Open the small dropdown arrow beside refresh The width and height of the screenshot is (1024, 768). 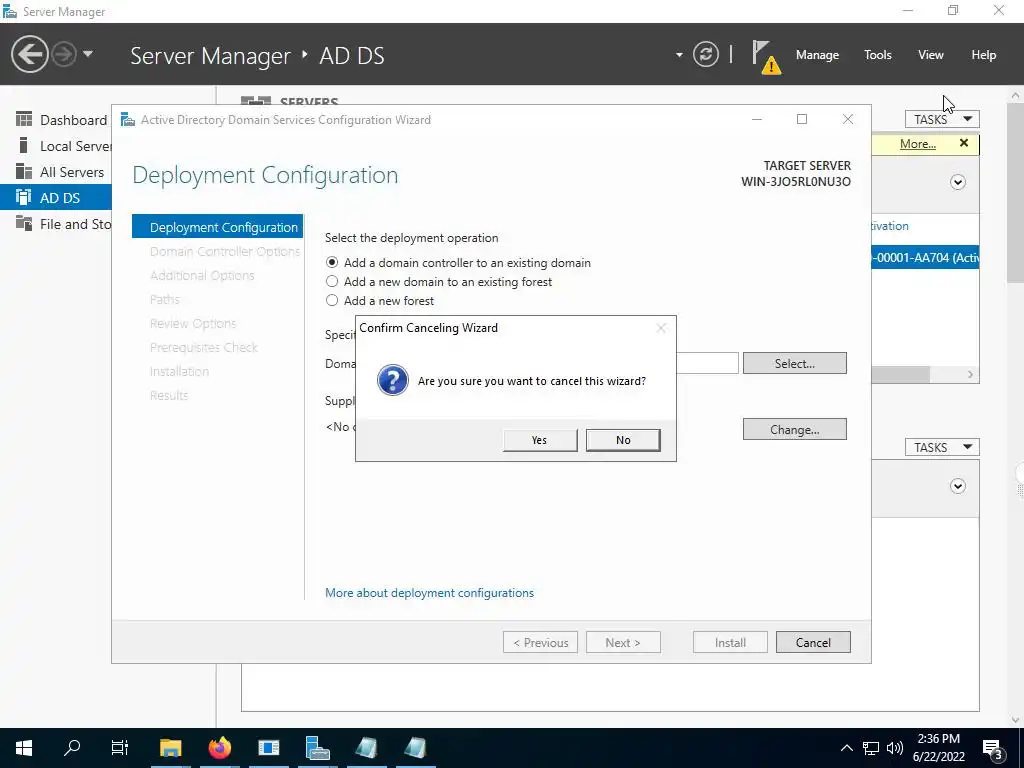pos(679,55)
